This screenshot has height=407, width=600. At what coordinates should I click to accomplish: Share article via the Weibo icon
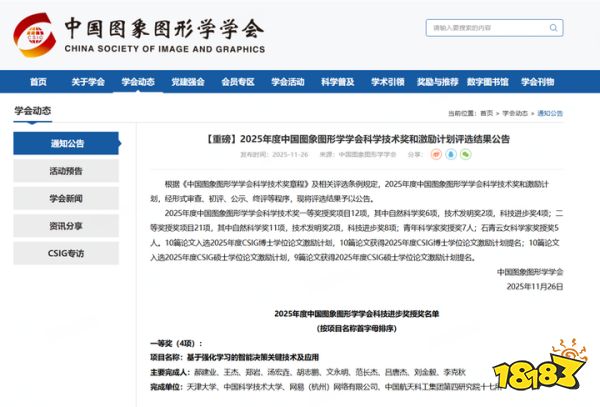click(x=434, y=155)
